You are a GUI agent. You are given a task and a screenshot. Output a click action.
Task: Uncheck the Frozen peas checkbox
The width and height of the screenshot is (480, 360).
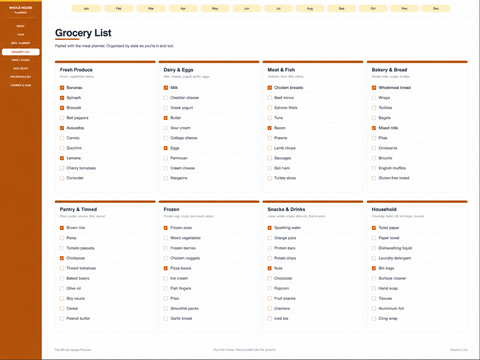pyautogui.click(x=166, y=228)
